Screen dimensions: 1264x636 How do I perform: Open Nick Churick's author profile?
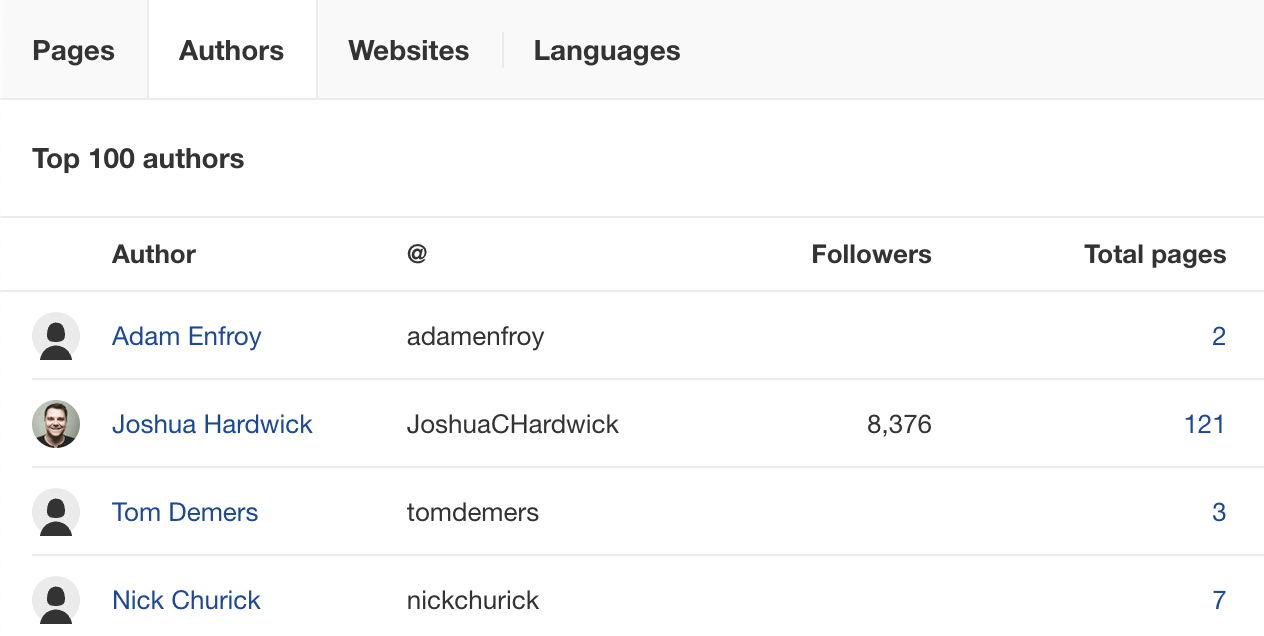[186, 599]
